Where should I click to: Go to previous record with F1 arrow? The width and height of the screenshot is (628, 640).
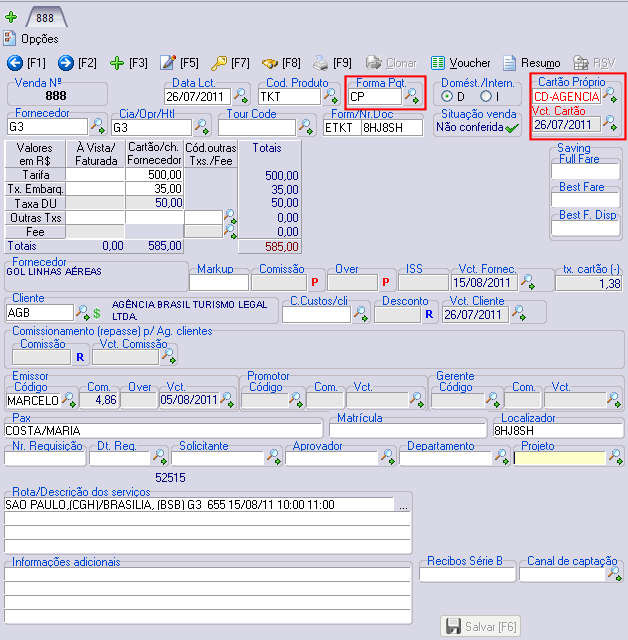click(x=15, y=63)
